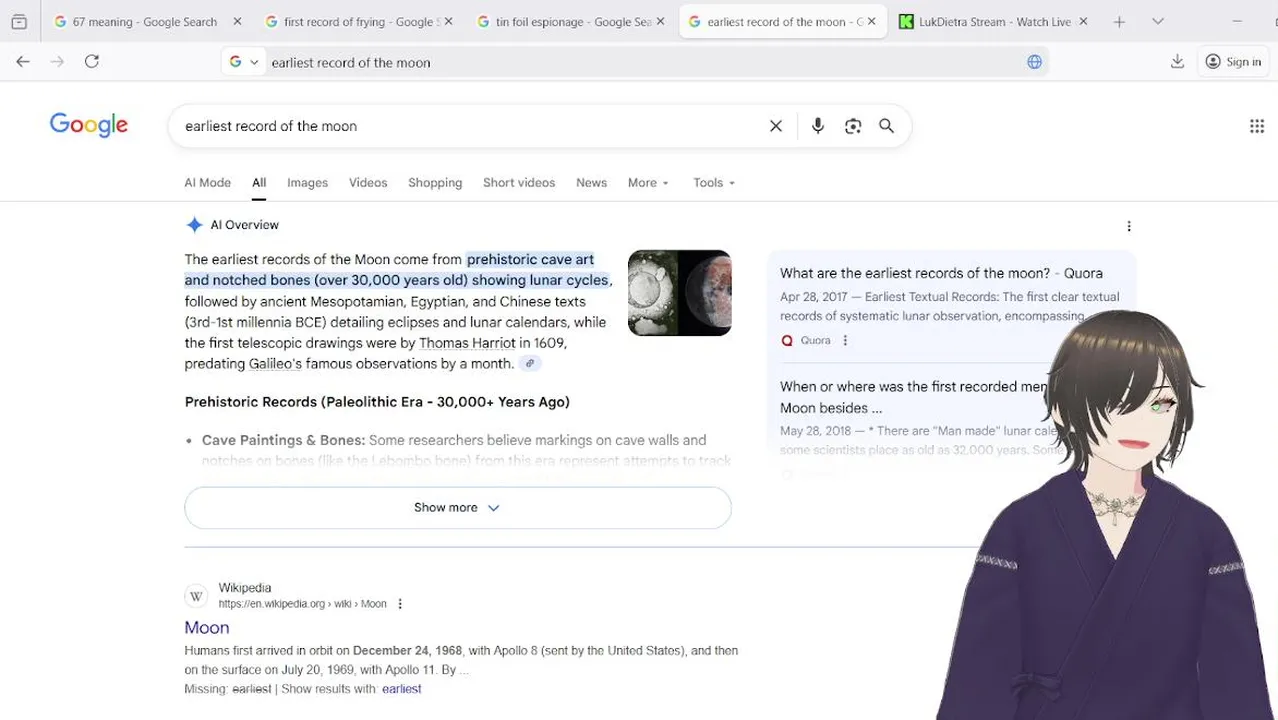This screenshot has width=1278, height=720.
Task: Open the browser downloads icon
Action: click(x=1177, y=62)
